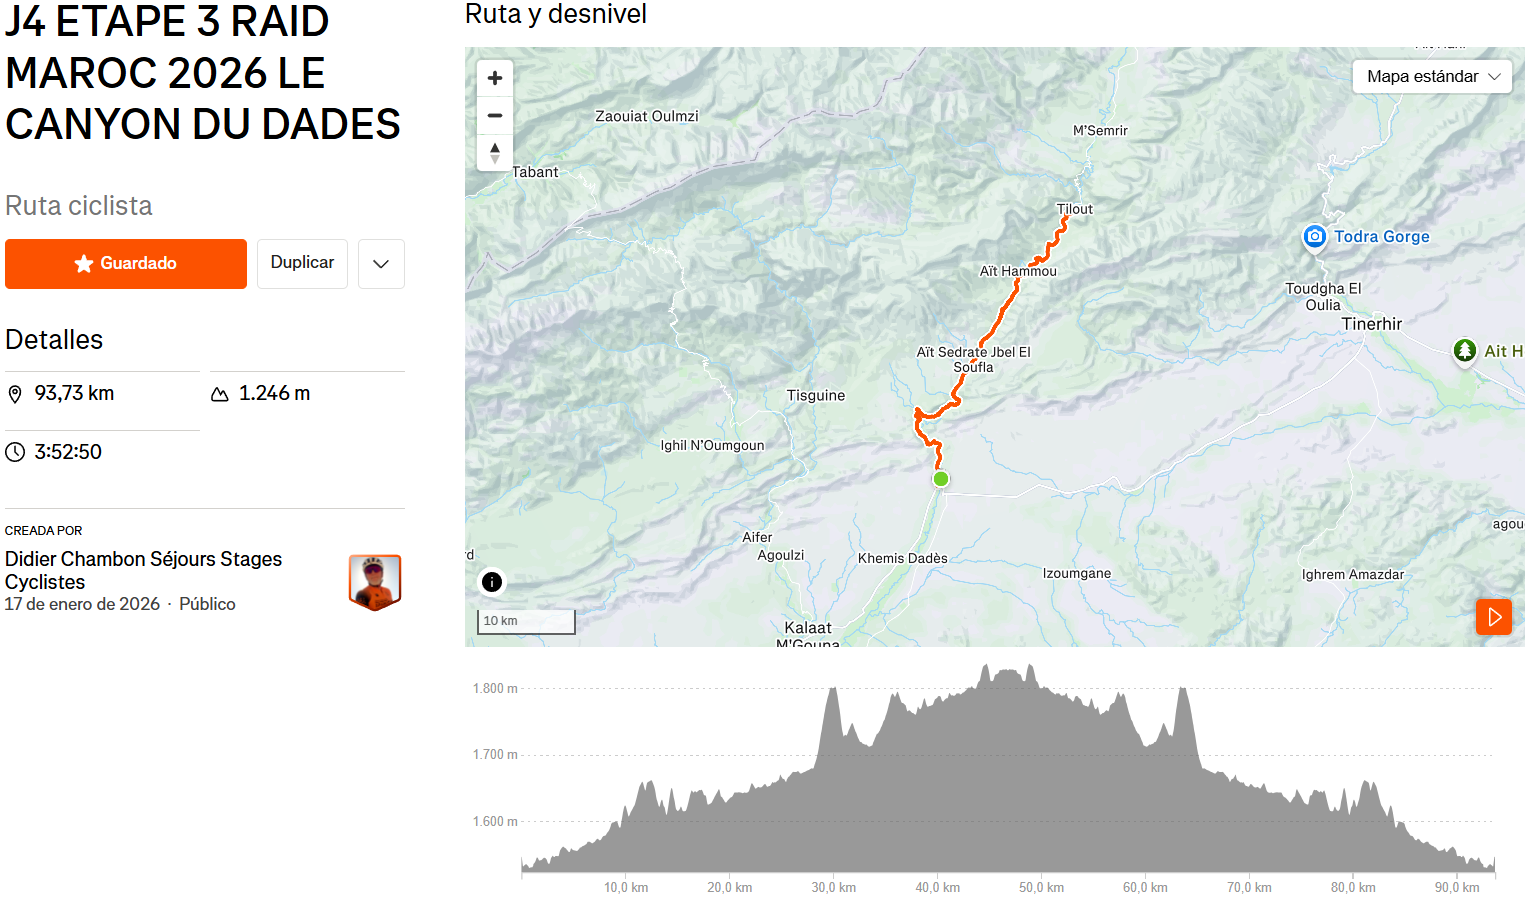Click the 50,0 km mark on elevation axis

tap(1041, 887)
